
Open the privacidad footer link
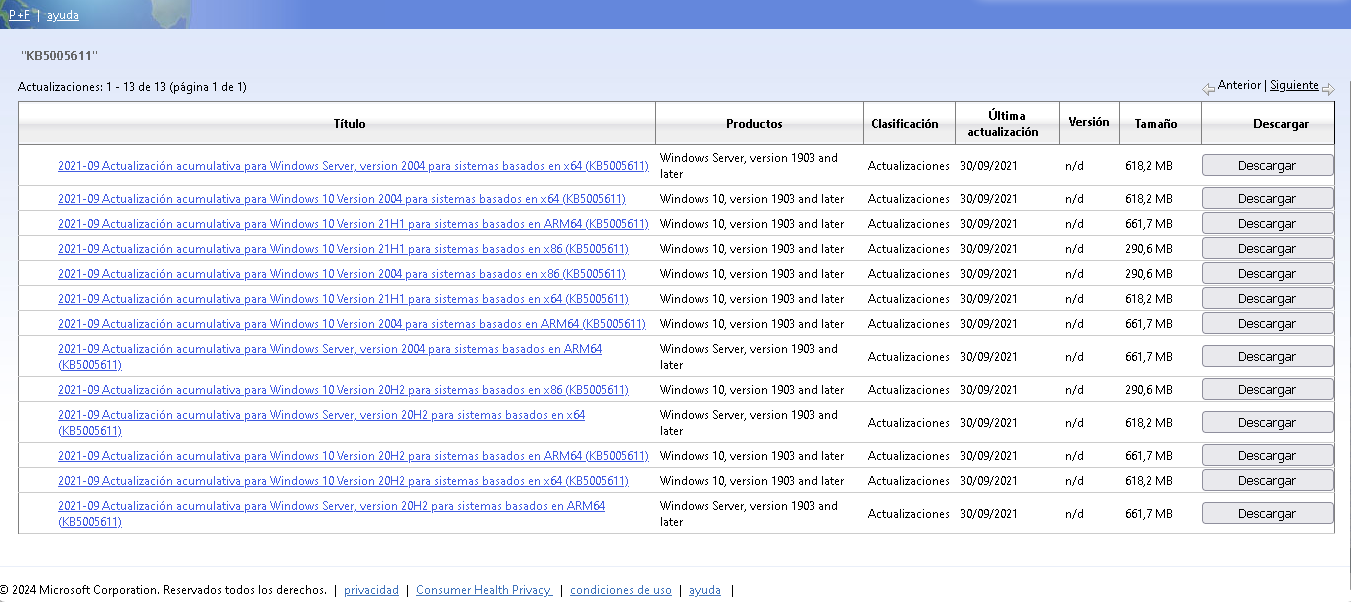(371, 590)
